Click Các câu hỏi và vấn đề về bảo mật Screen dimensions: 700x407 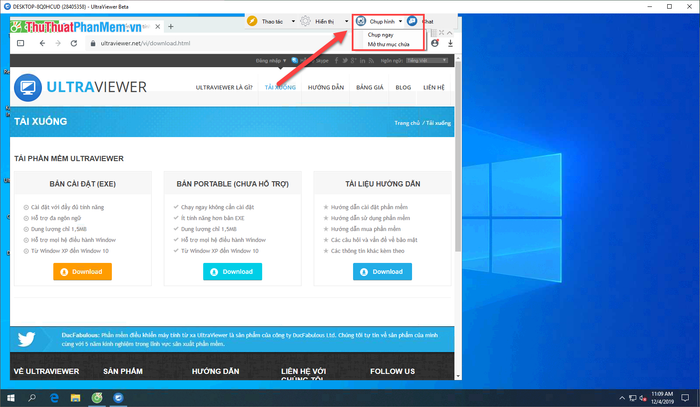click(x=374, y=240)
